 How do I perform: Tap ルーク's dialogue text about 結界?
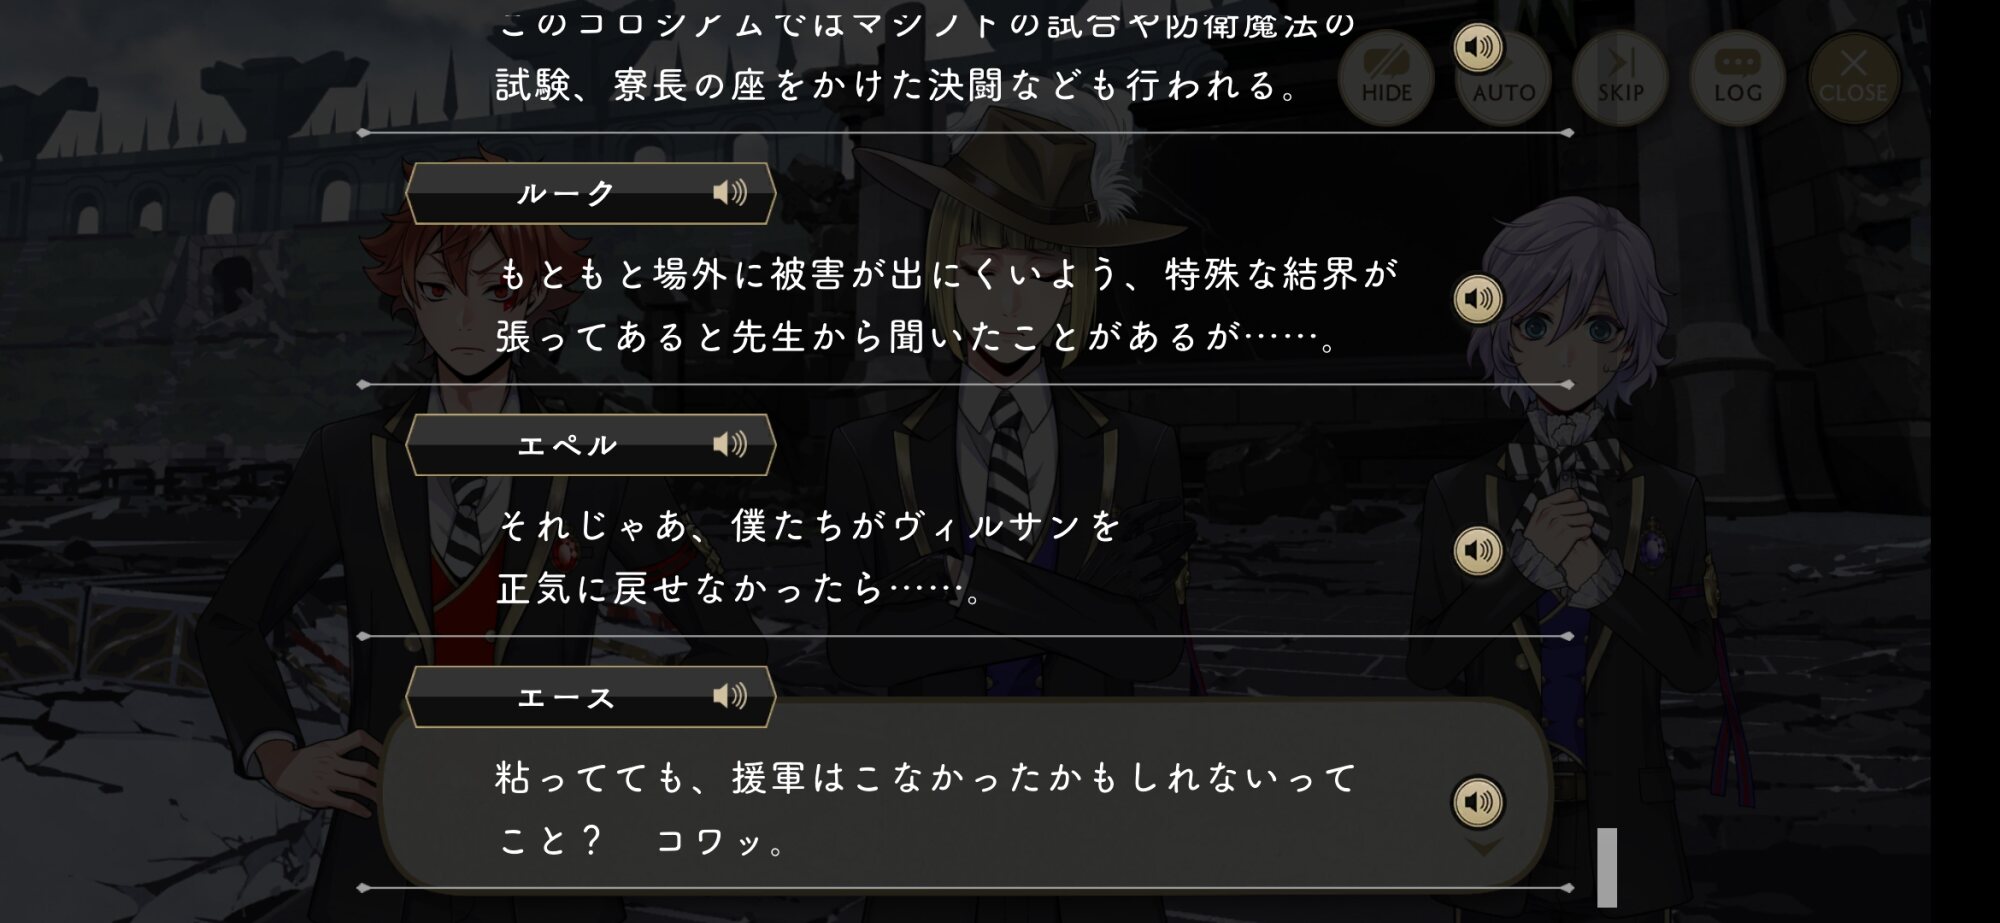click(946, 305)
